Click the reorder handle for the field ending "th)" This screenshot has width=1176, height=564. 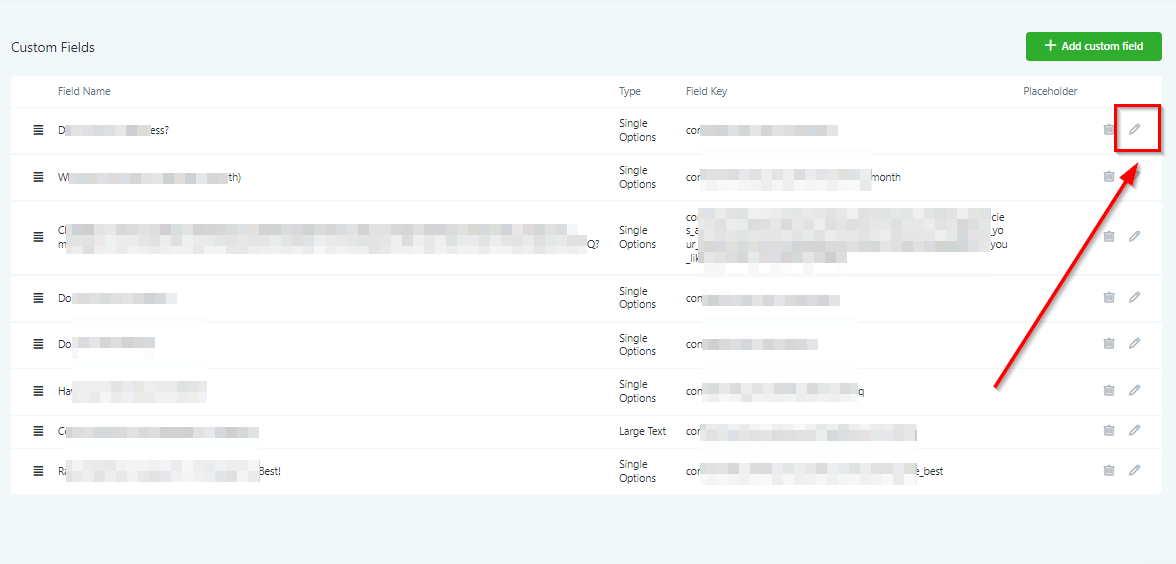click(38, 177)
